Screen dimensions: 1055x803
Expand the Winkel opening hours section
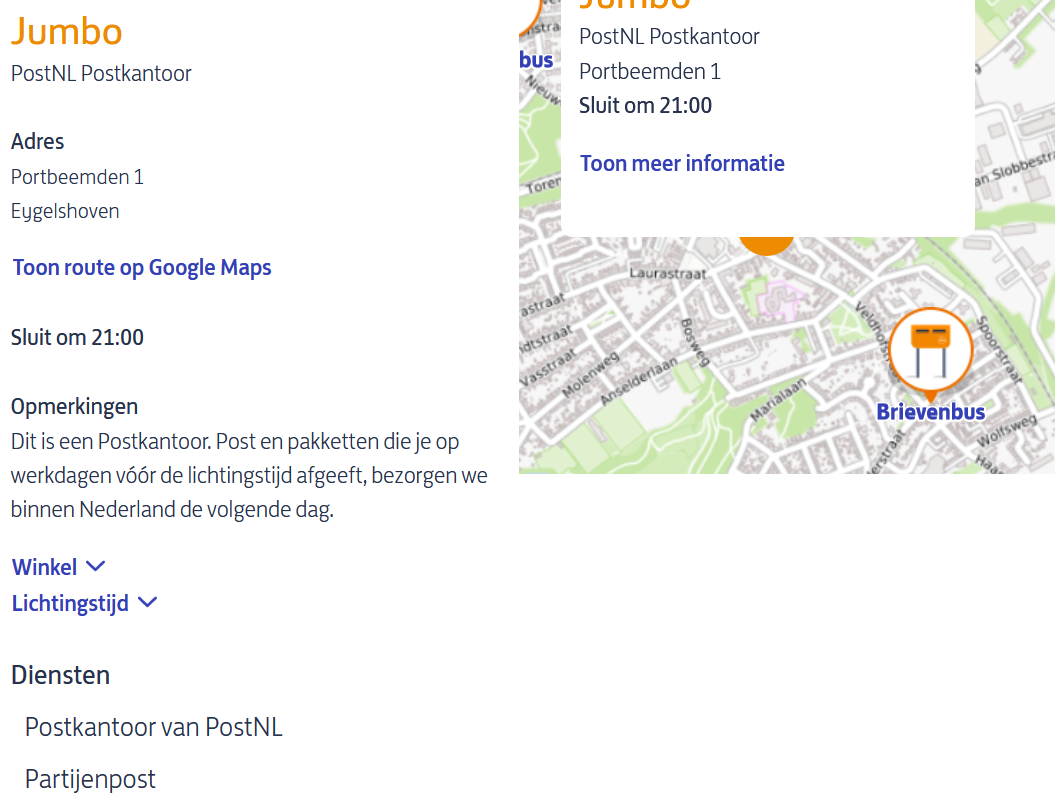pos(59,567)
